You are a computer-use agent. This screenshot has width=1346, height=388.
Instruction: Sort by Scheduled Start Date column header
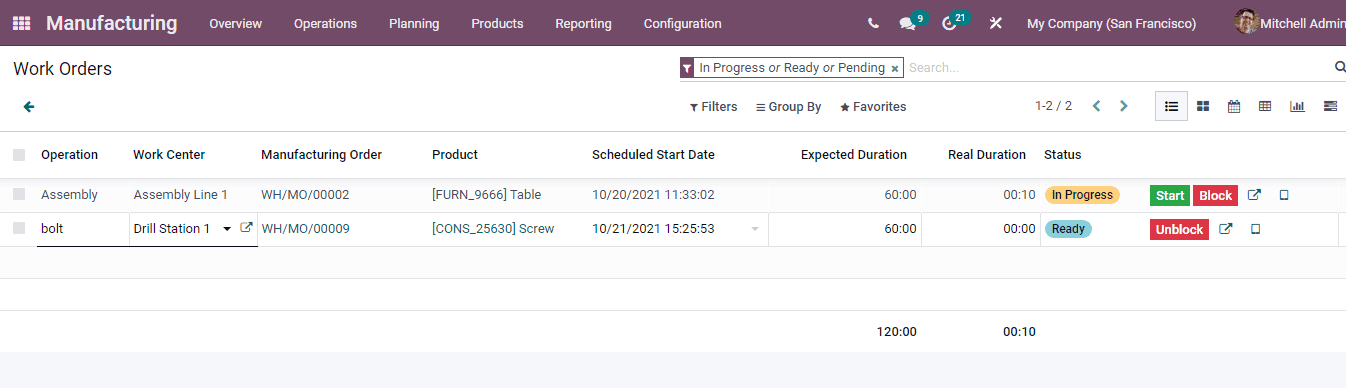click(653, 155)
